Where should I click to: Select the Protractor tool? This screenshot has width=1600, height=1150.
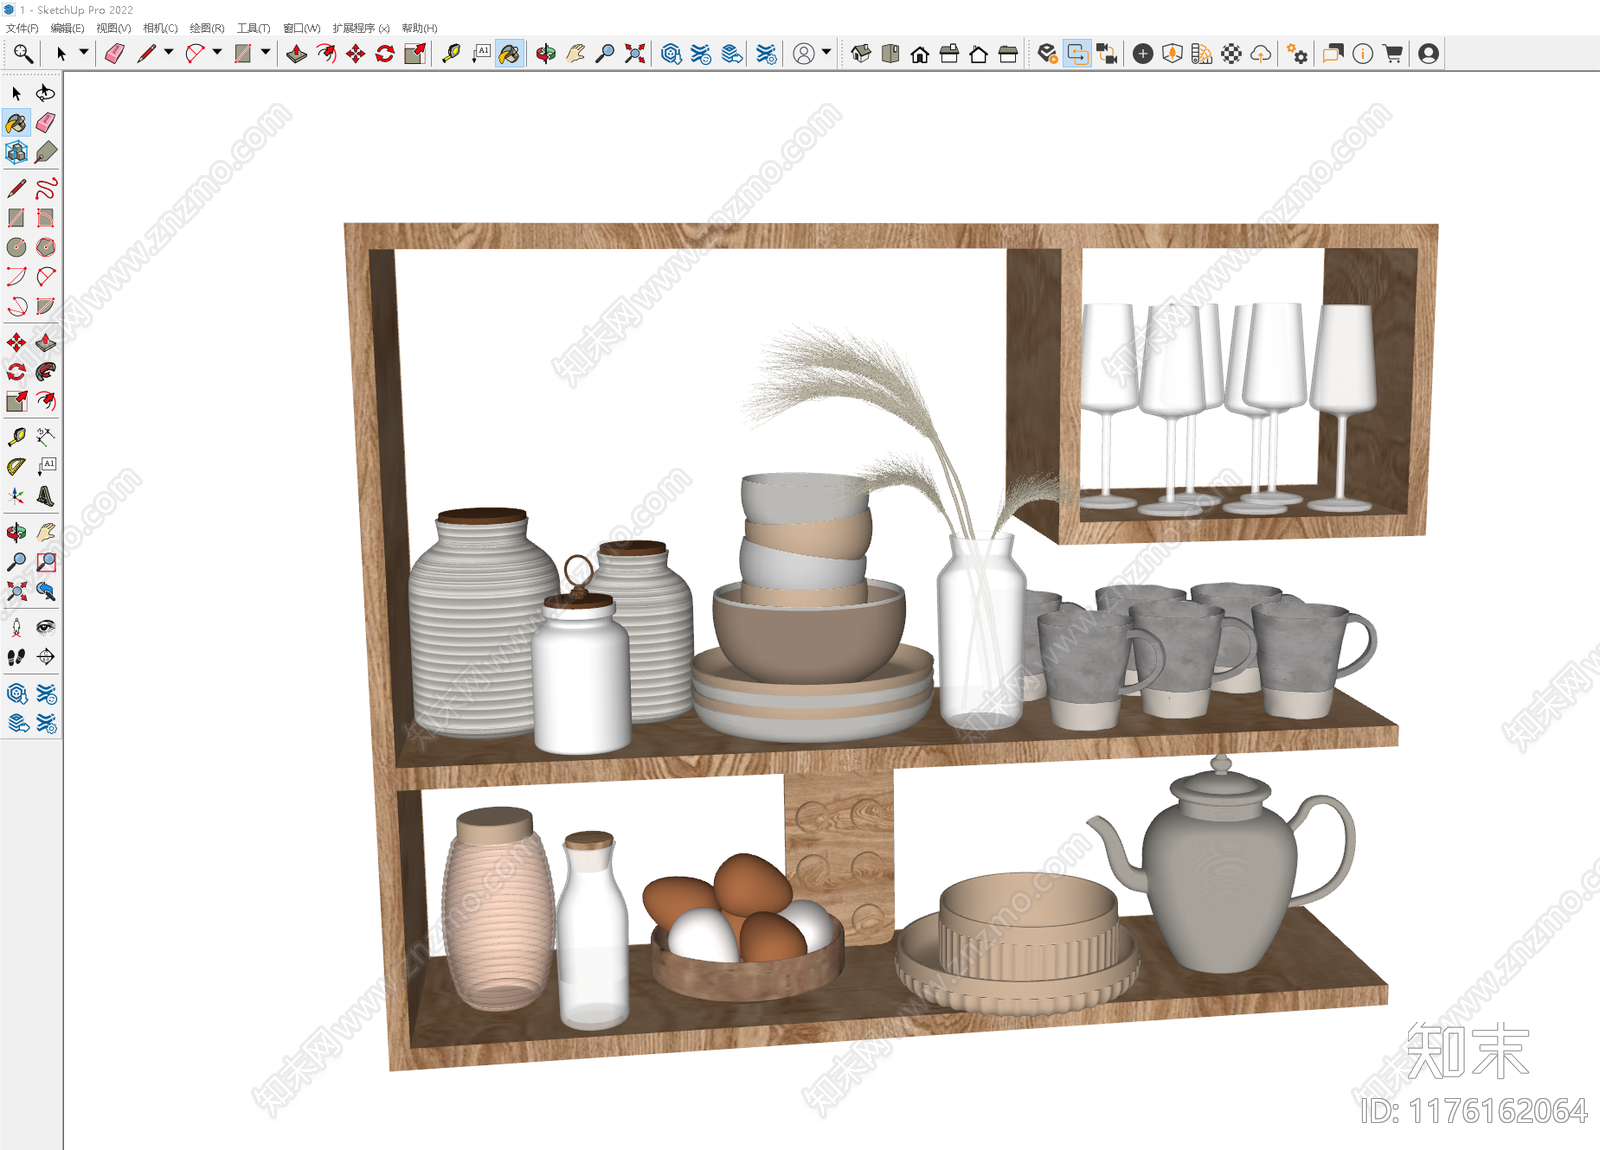[x=16, y=466]
